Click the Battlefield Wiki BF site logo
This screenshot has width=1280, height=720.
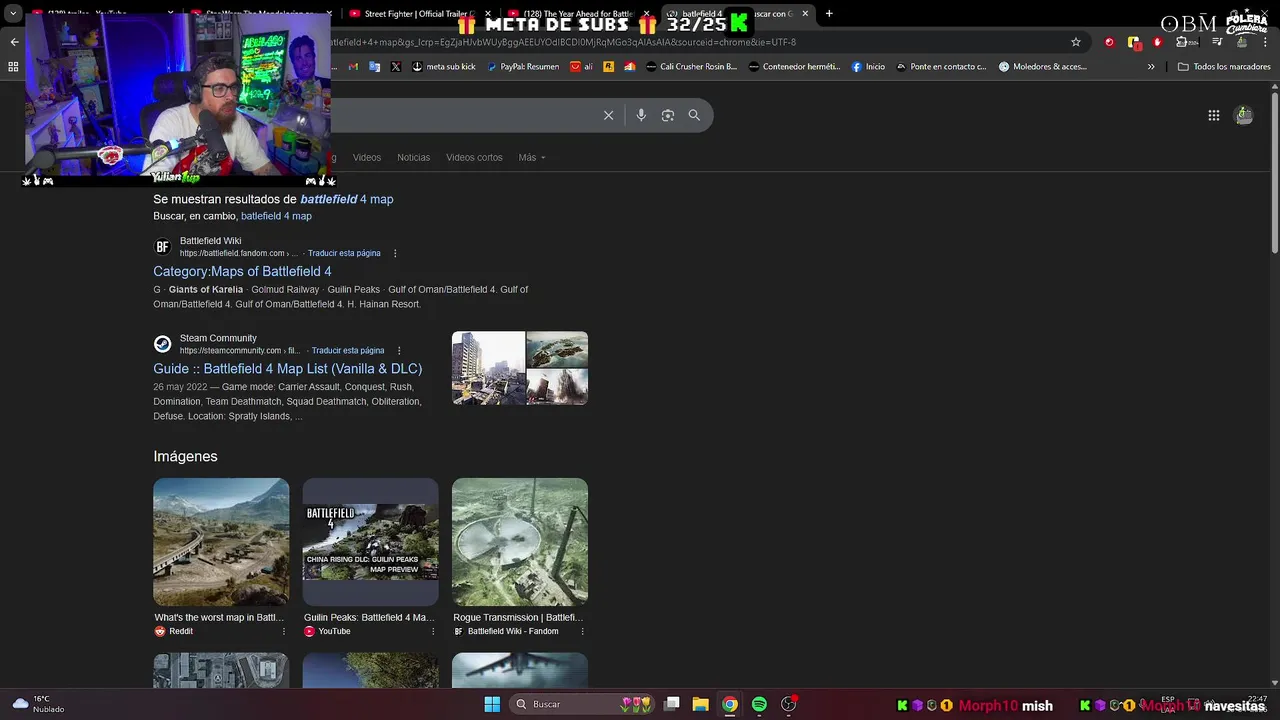162,247
